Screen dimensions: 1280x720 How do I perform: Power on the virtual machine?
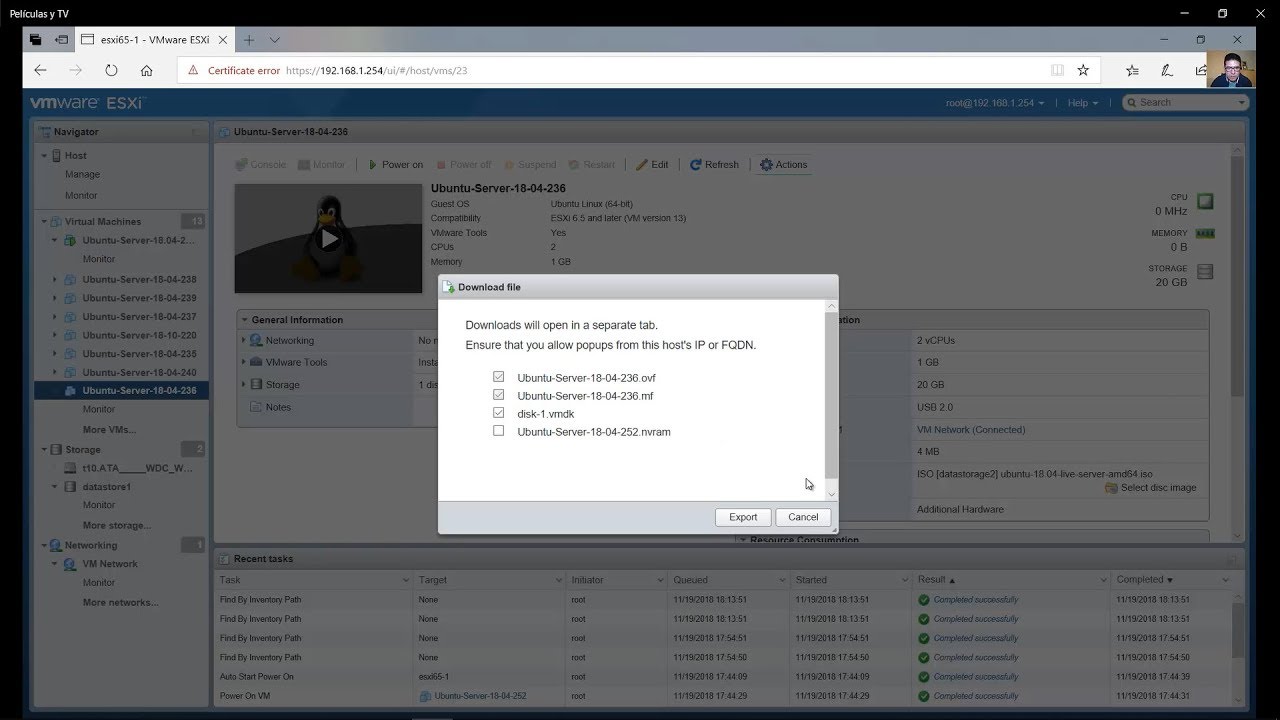pos(394,165)
